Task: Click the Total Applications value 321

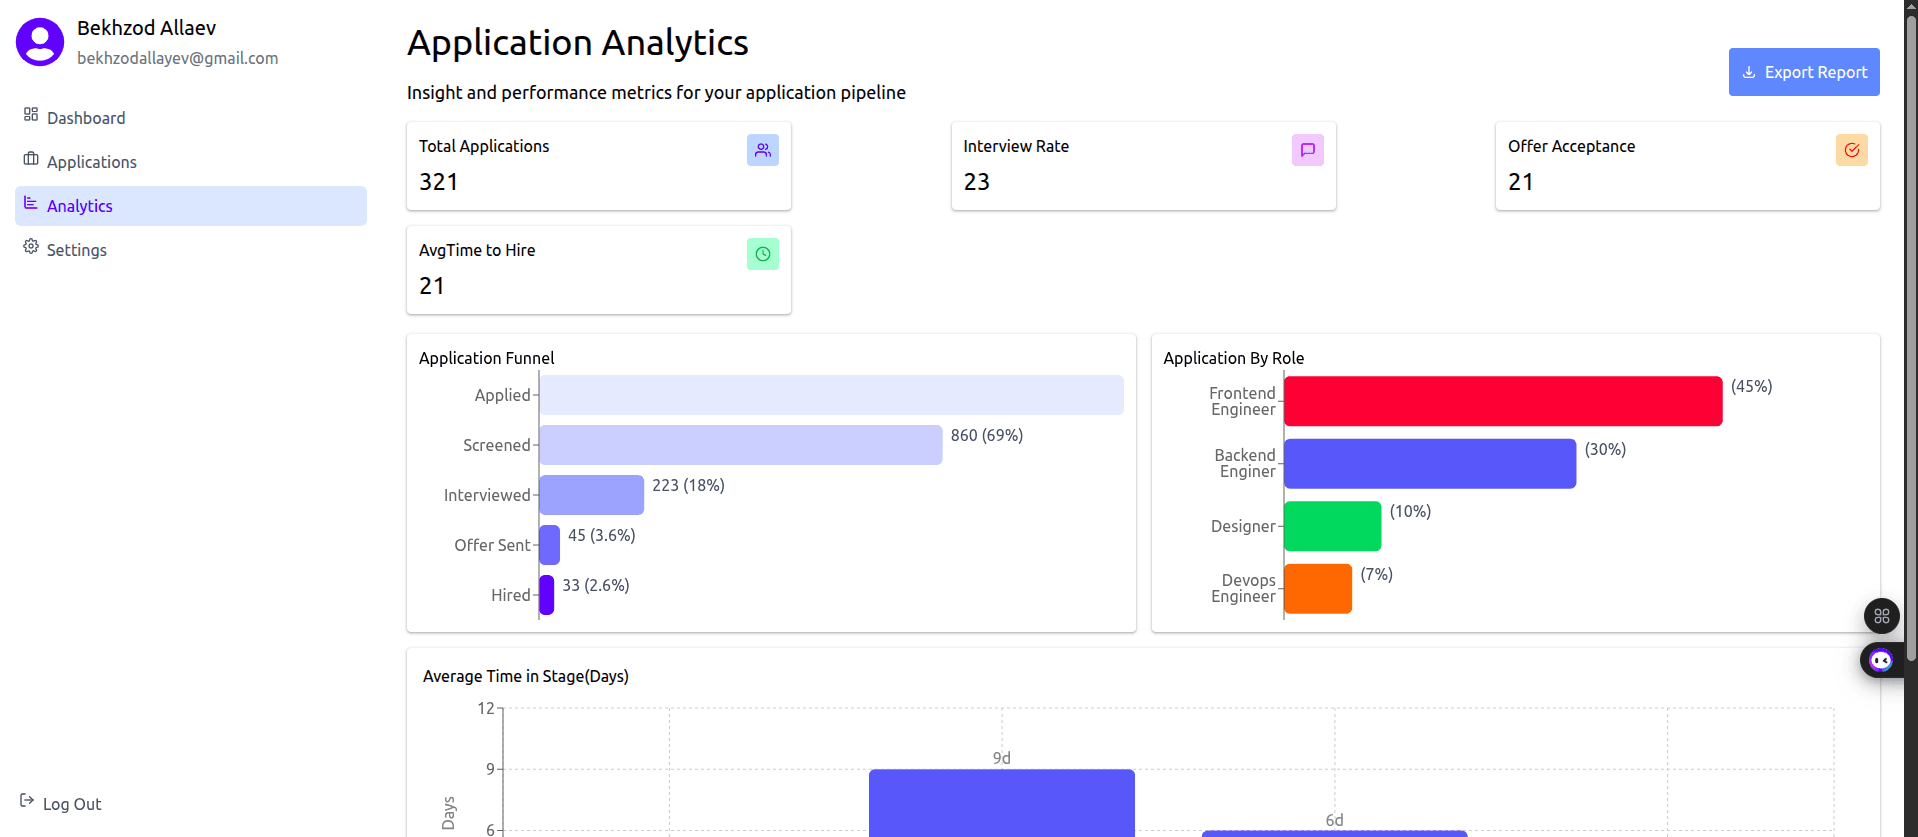Action: click(x=438, y=182)
